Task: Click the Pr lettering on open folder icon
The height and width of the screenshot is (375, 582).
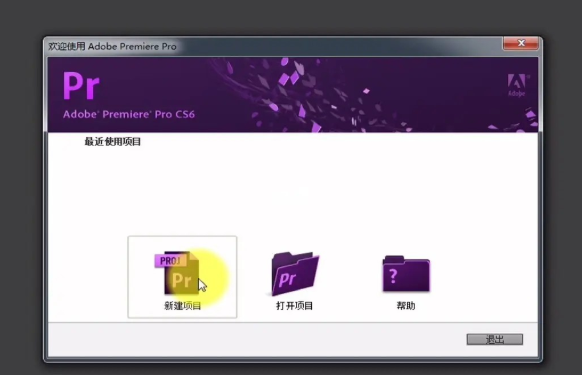Action: [x=287, y=279]
